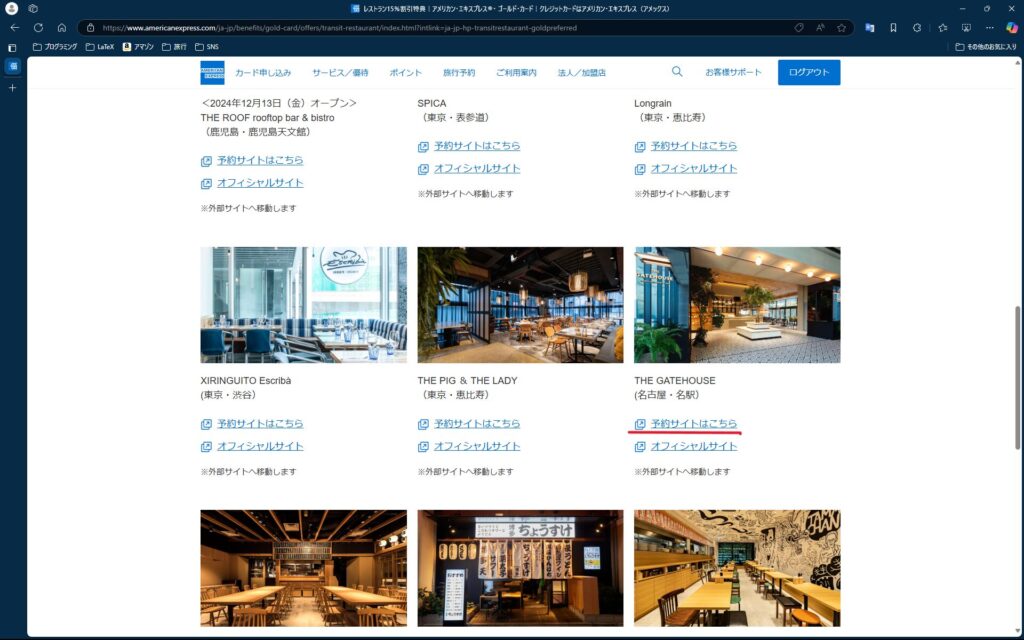This screenshot has width=1024, height=640.
Task: Activate the read aloud icon
Action: tap(820, 27)
